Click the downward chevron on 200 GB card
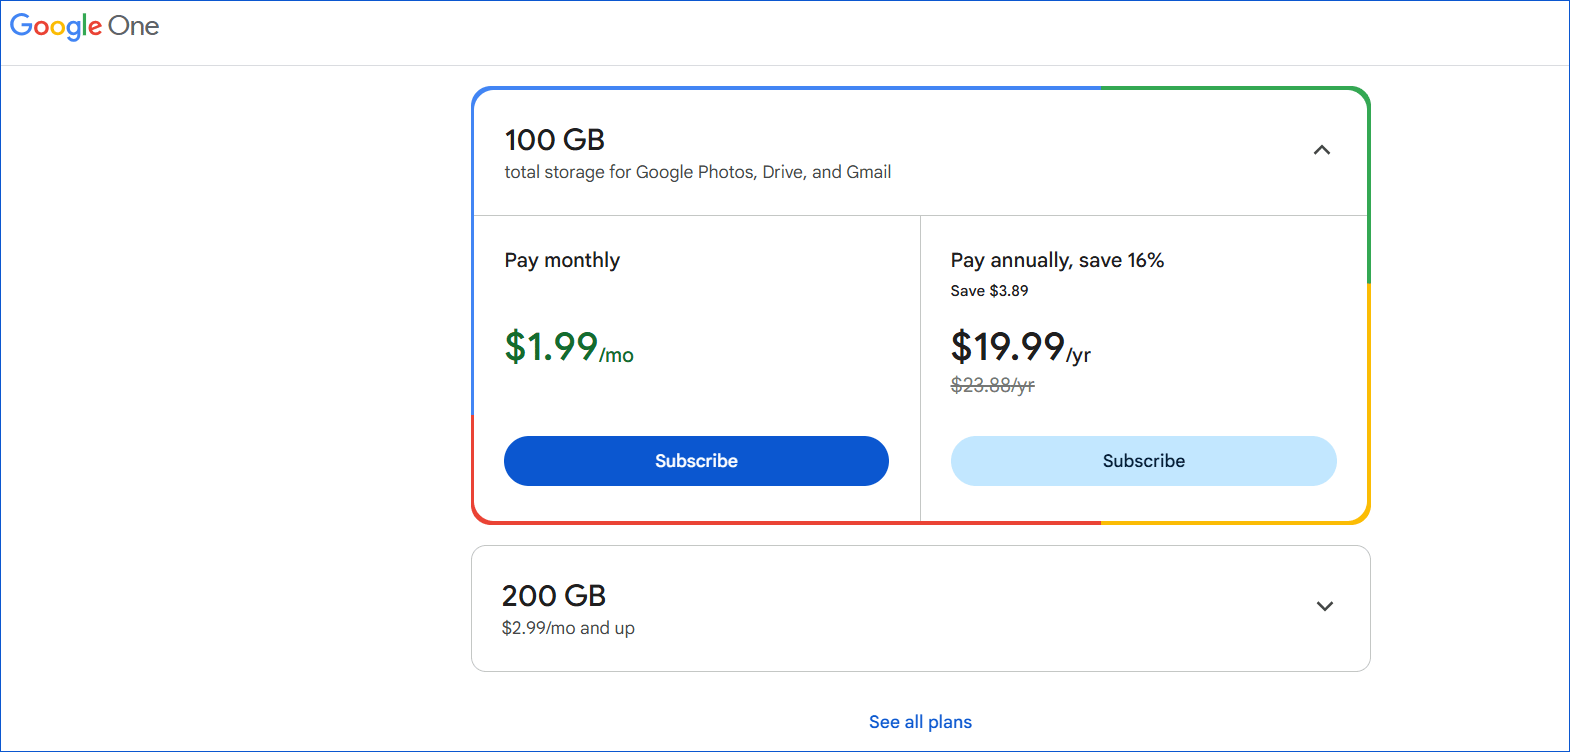This screenshot has height=752, width=1570. 1324,606
